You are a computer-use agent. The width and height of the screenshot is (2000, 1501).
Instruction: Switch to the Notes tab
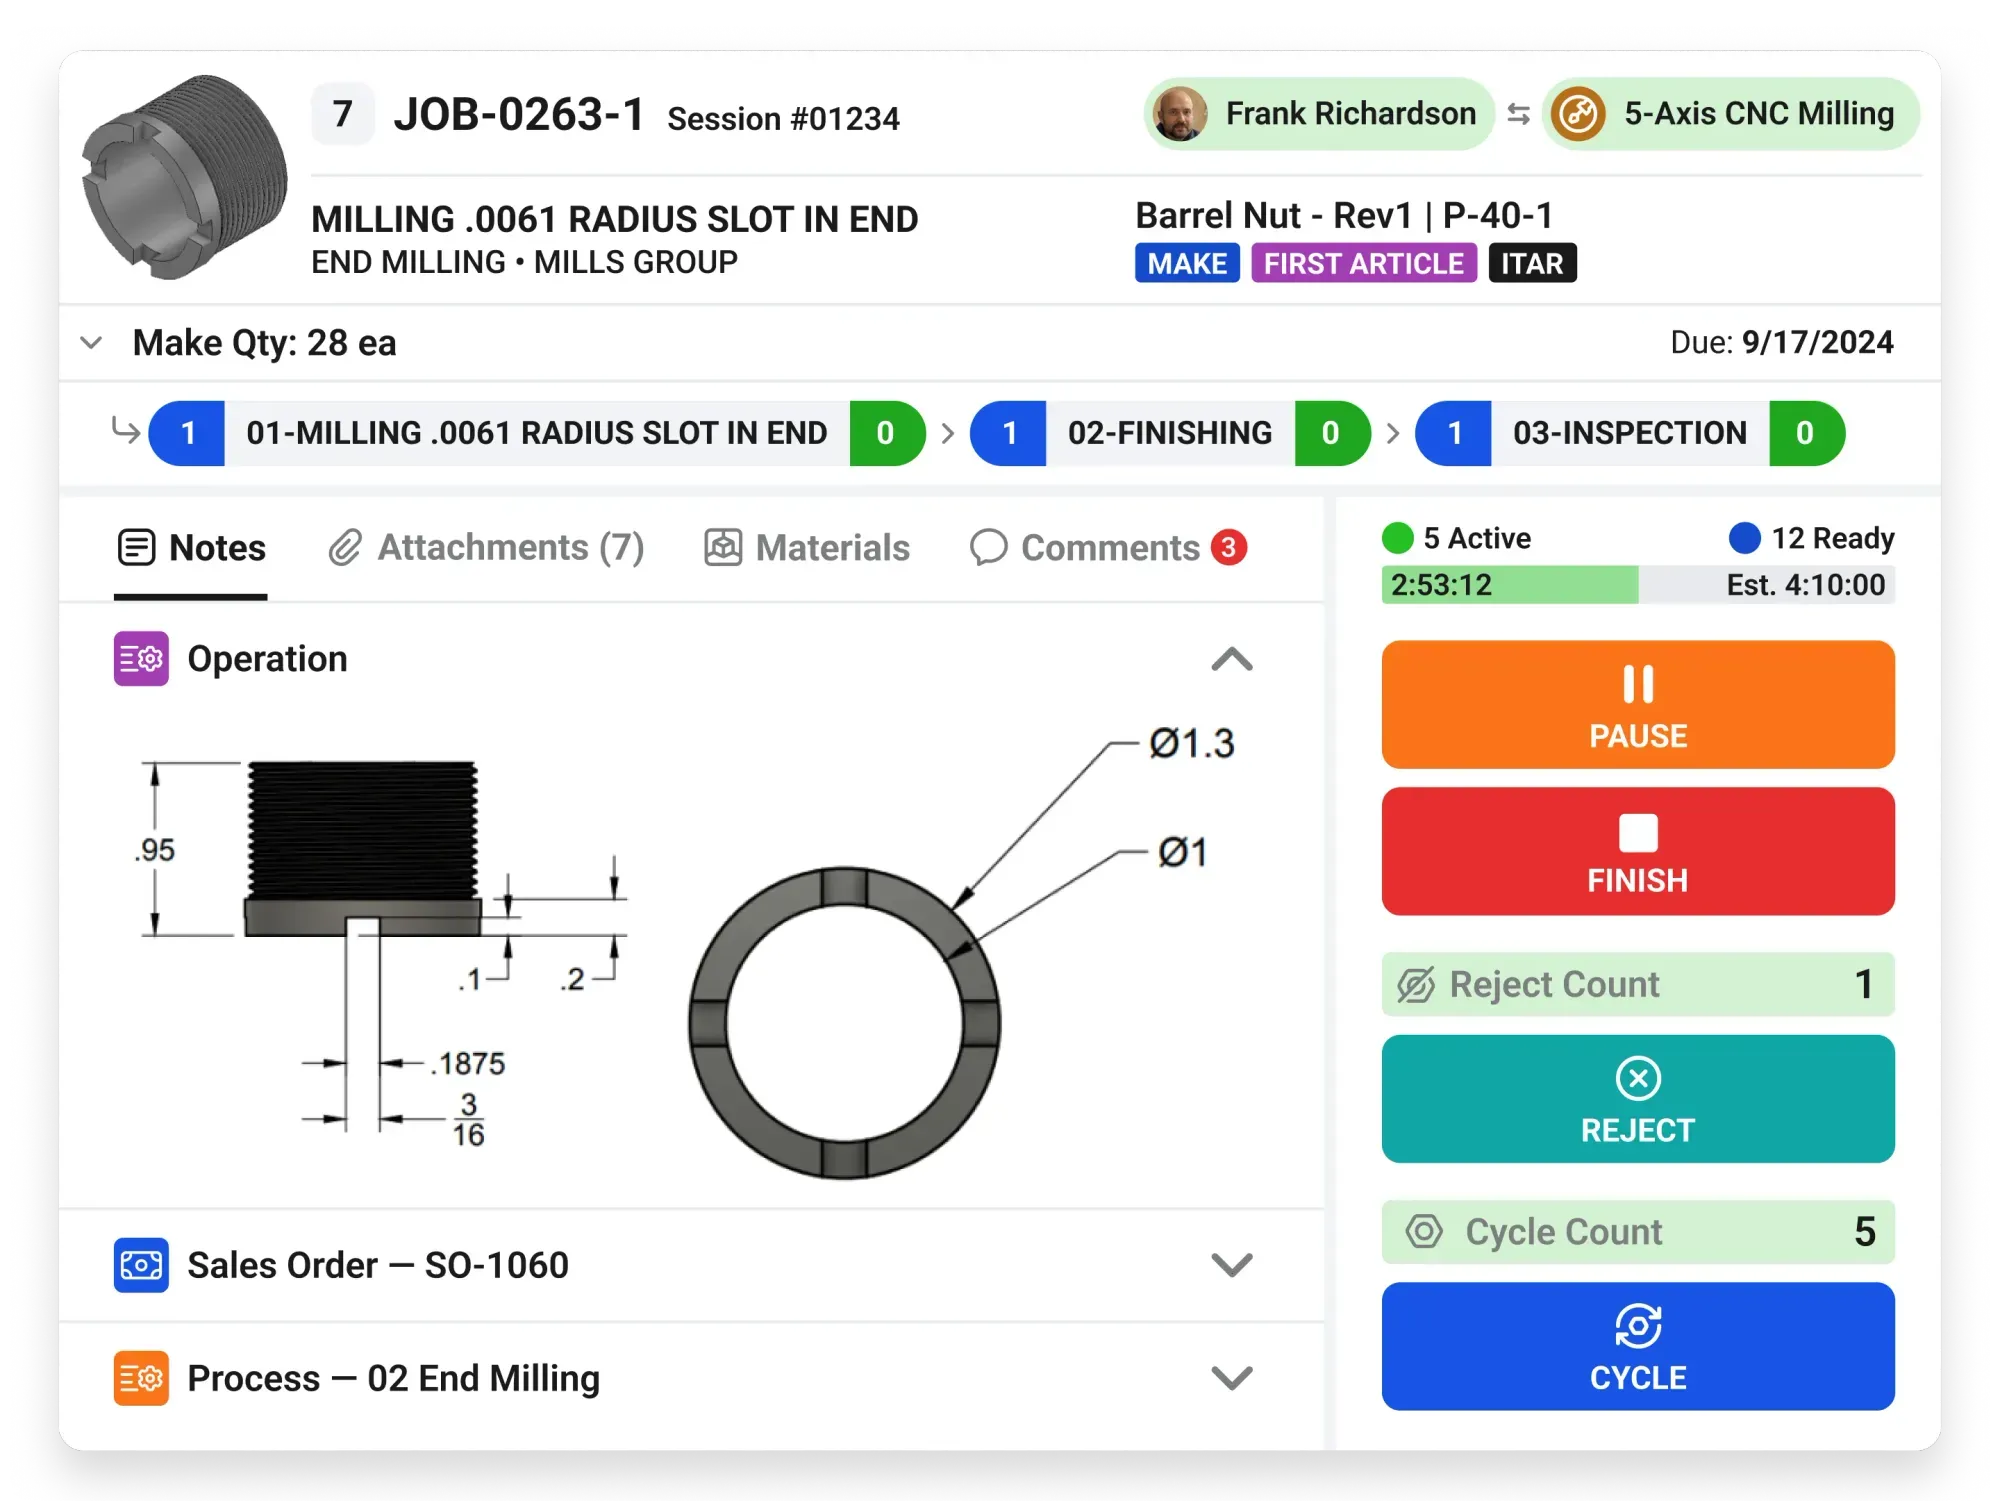tap(191, 548)
